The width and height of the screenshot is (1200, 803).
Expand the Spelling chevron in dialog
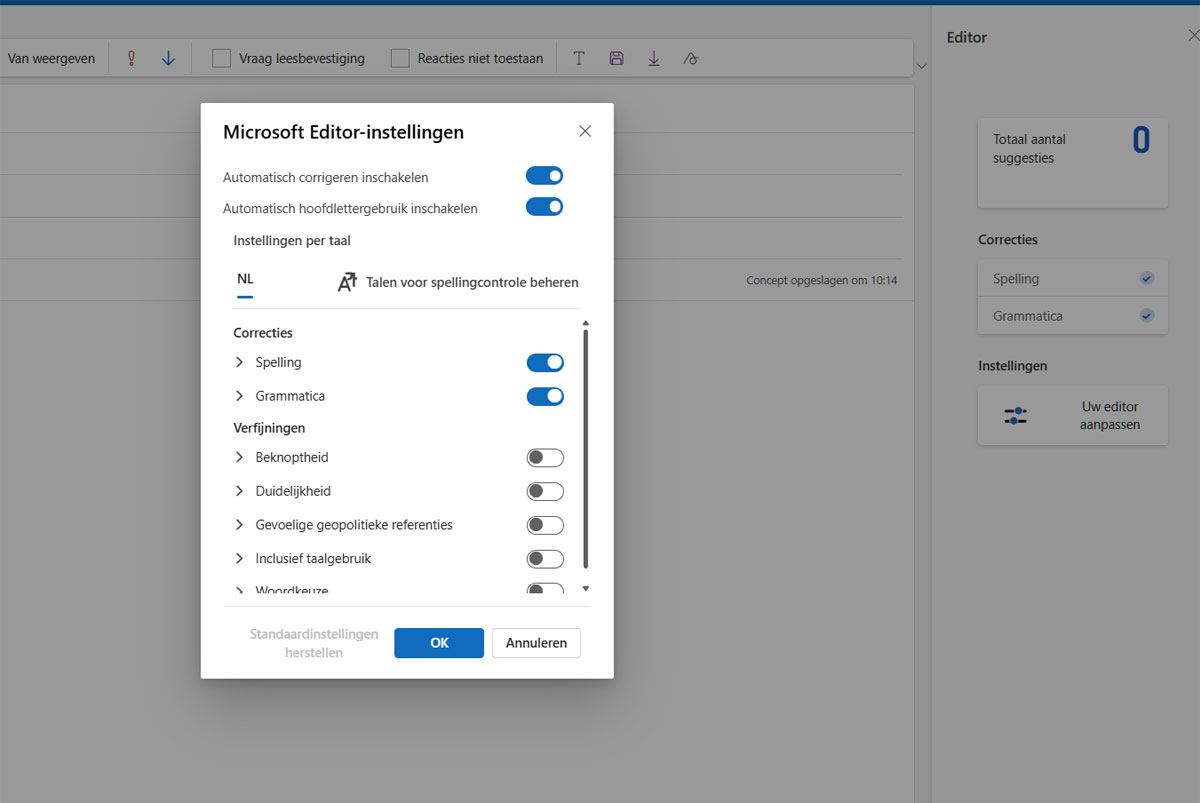pyautogui.click(x=239, y=362)
